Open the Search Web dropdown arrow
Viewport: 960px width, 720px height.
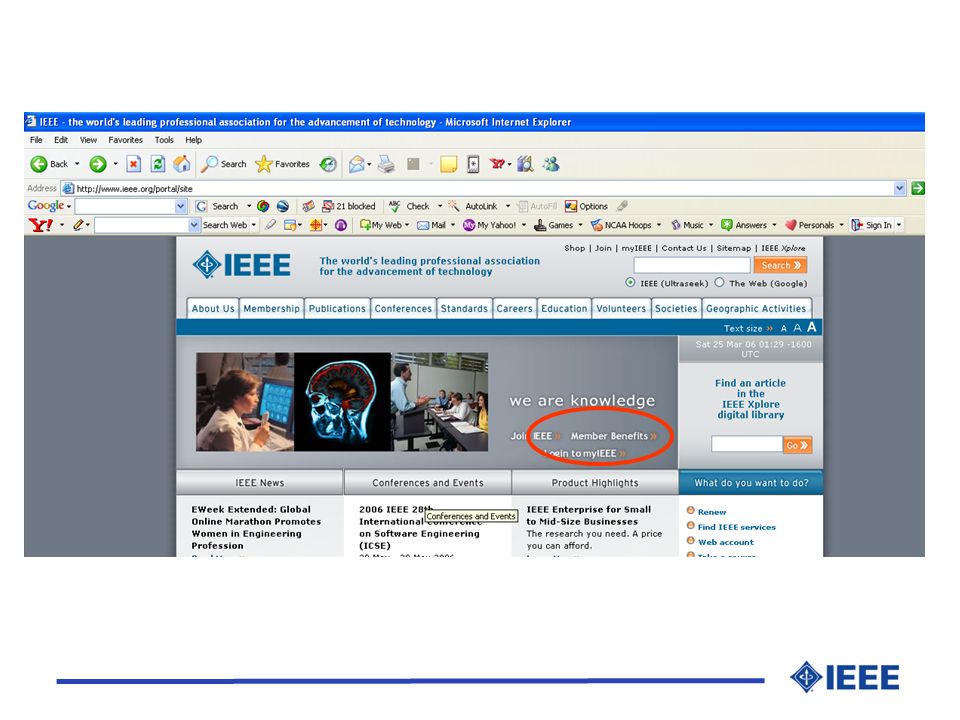(253, 225)
